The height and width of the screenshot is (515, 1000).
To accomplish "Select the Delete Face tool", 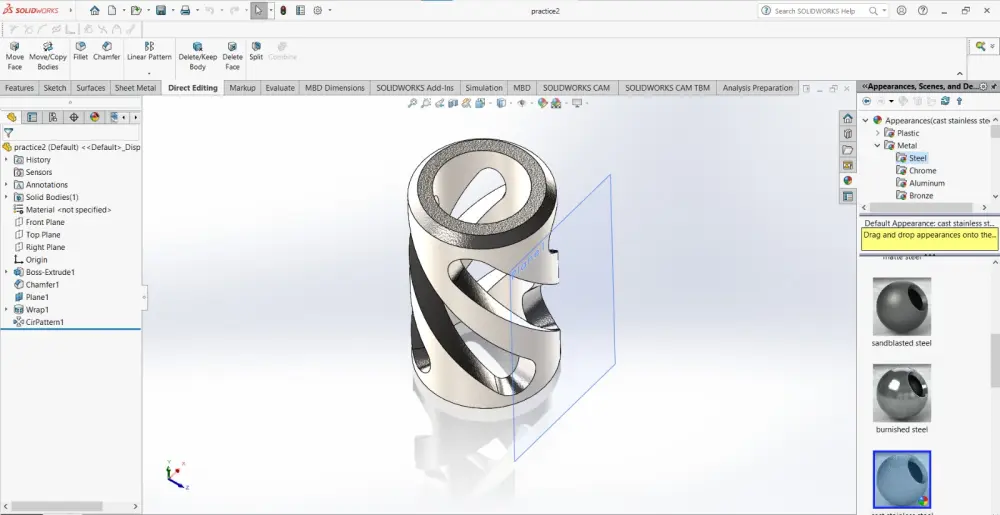I will point(232,56).
